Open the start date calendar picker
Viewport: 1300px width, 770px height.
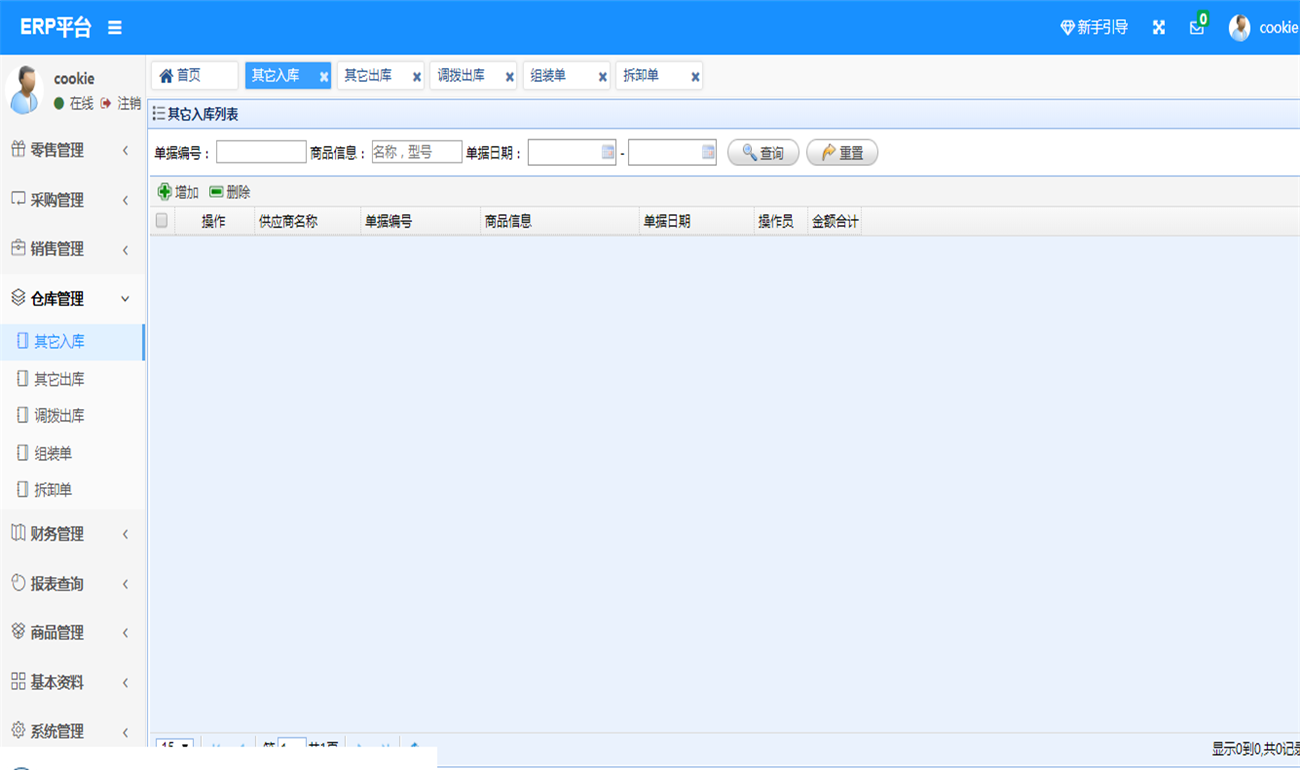point(608,152)
